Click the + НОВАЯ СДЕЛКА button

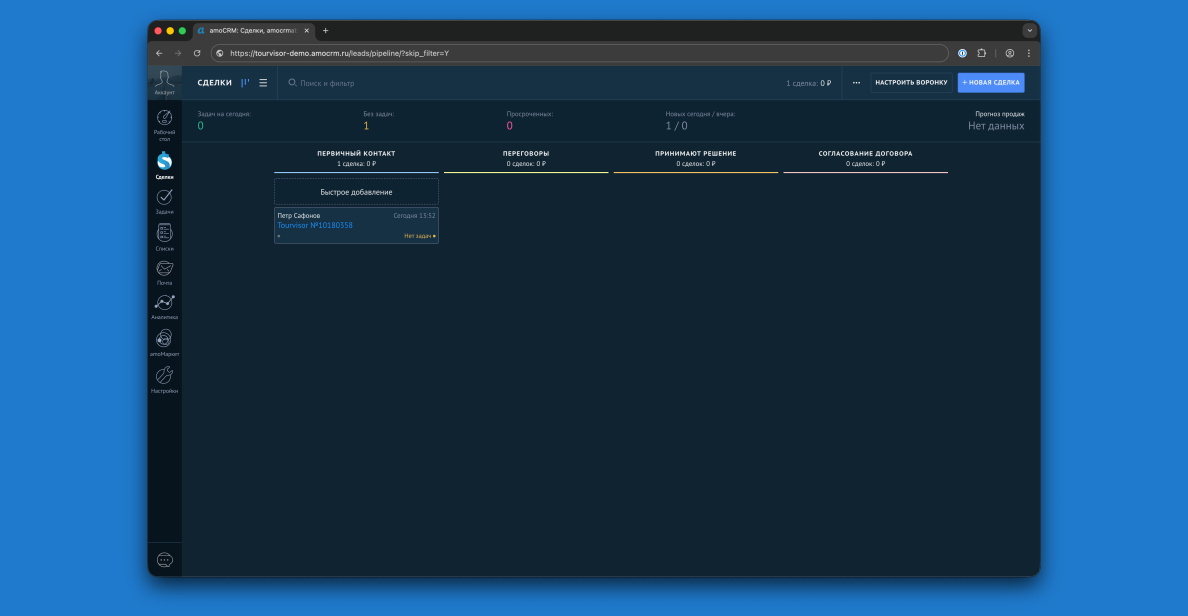[x=991, y=83]
